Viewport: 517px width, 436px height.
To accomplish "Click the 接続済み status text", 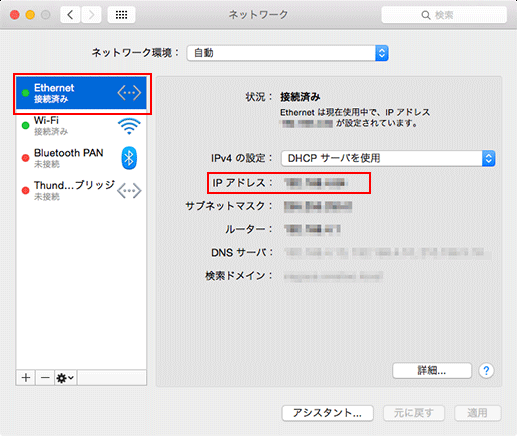I will point(300,97).
